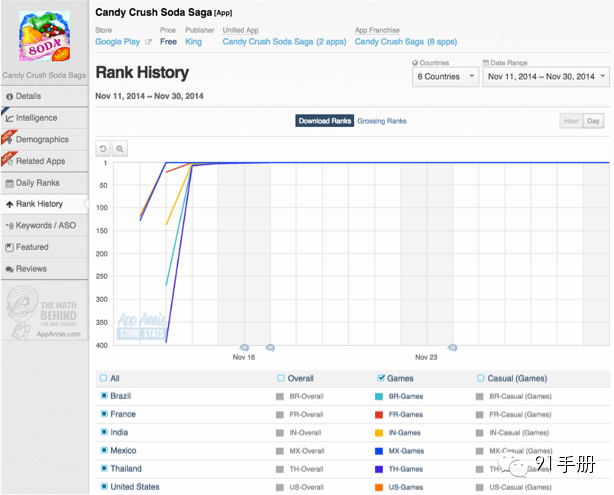The width and height of the screenshot is (614, 495).
Task: Click the TH-Games purple color swatch
Action: coord(379,469)
